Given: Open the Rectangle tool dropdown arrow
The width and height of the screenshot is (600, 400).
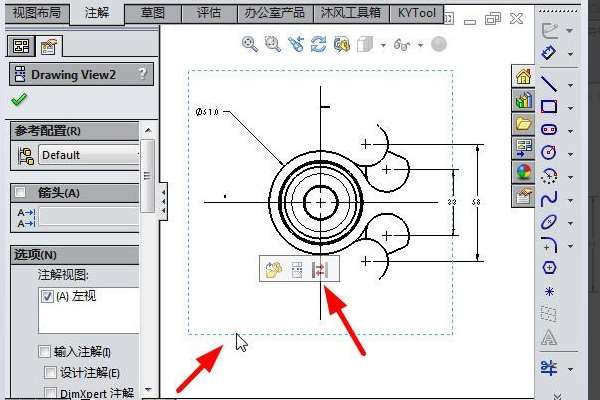Looking at the screenshot, I should [x=570, y=108].
